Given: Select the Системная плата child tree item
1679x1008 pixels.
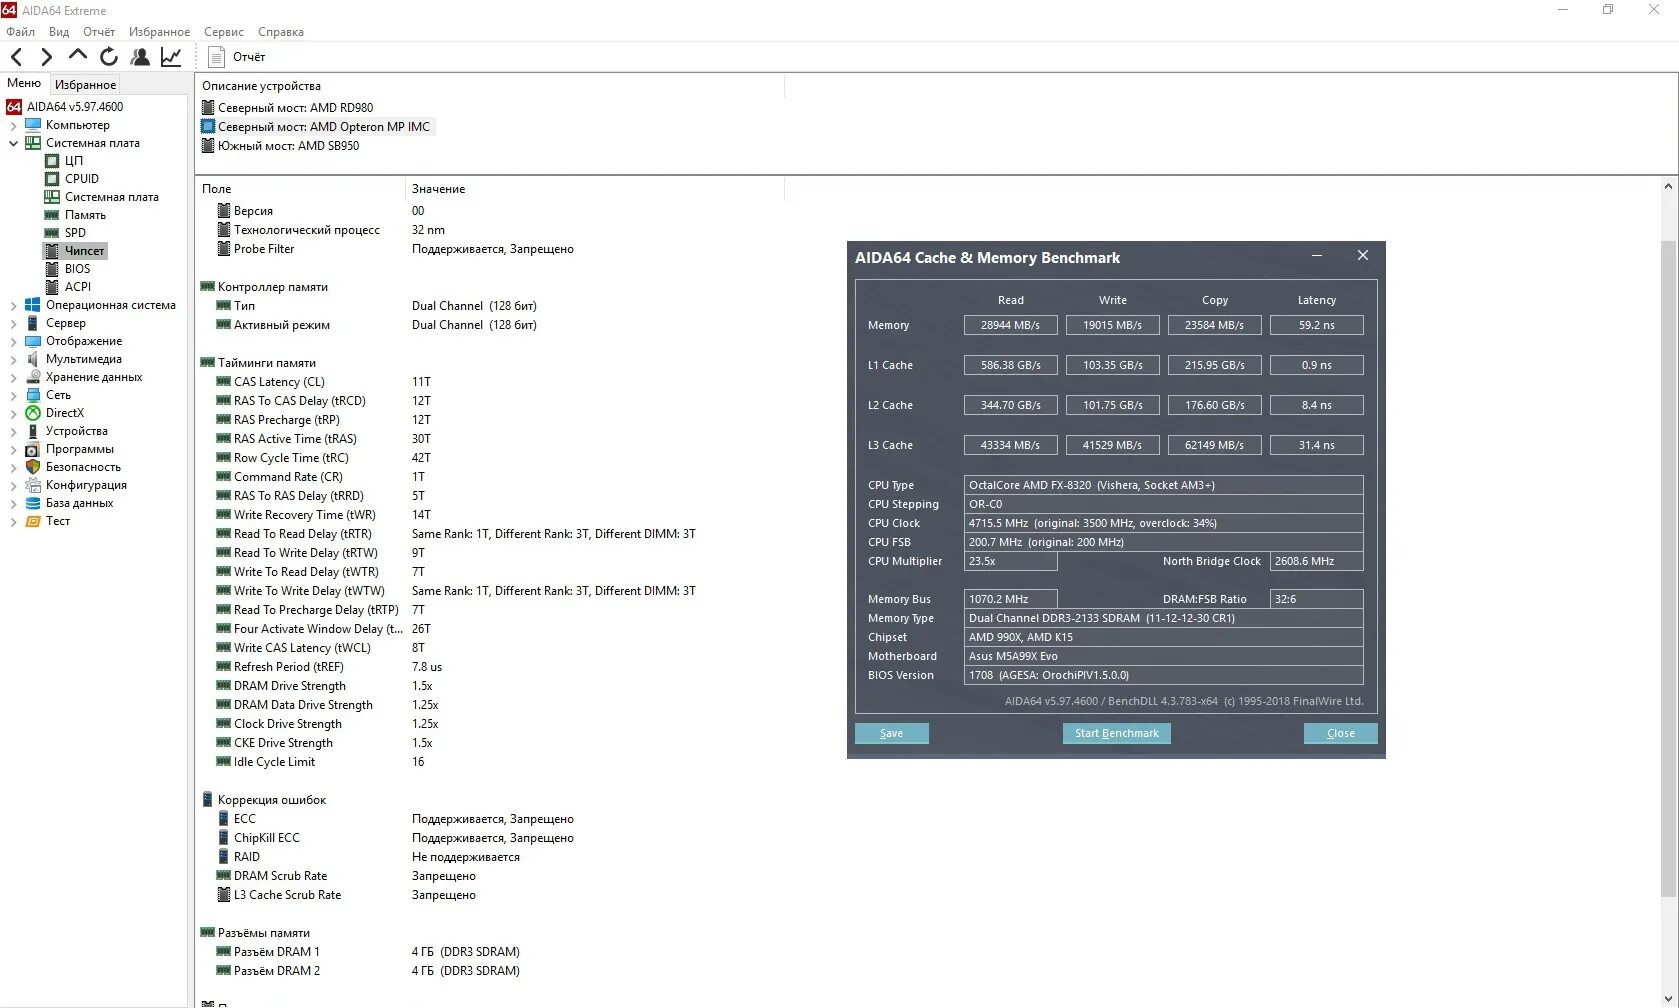Looking at the screenshot, I should [102, 197].
